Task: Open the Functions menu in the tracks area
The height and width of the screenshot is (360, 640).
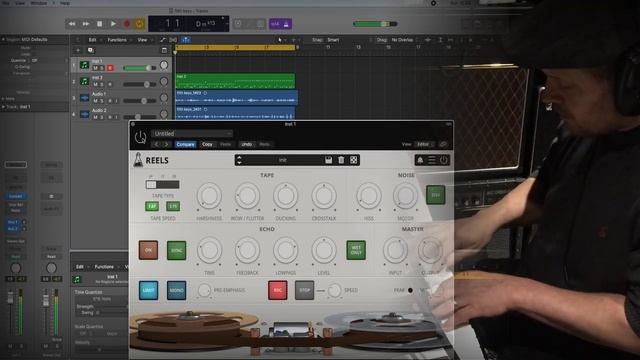Action: 117,40
